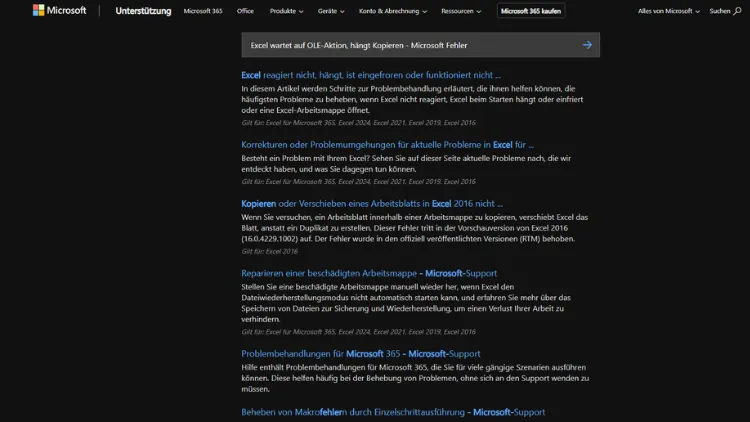
Task: Expand the Geräte dropdown
Action: click(331, 11)
